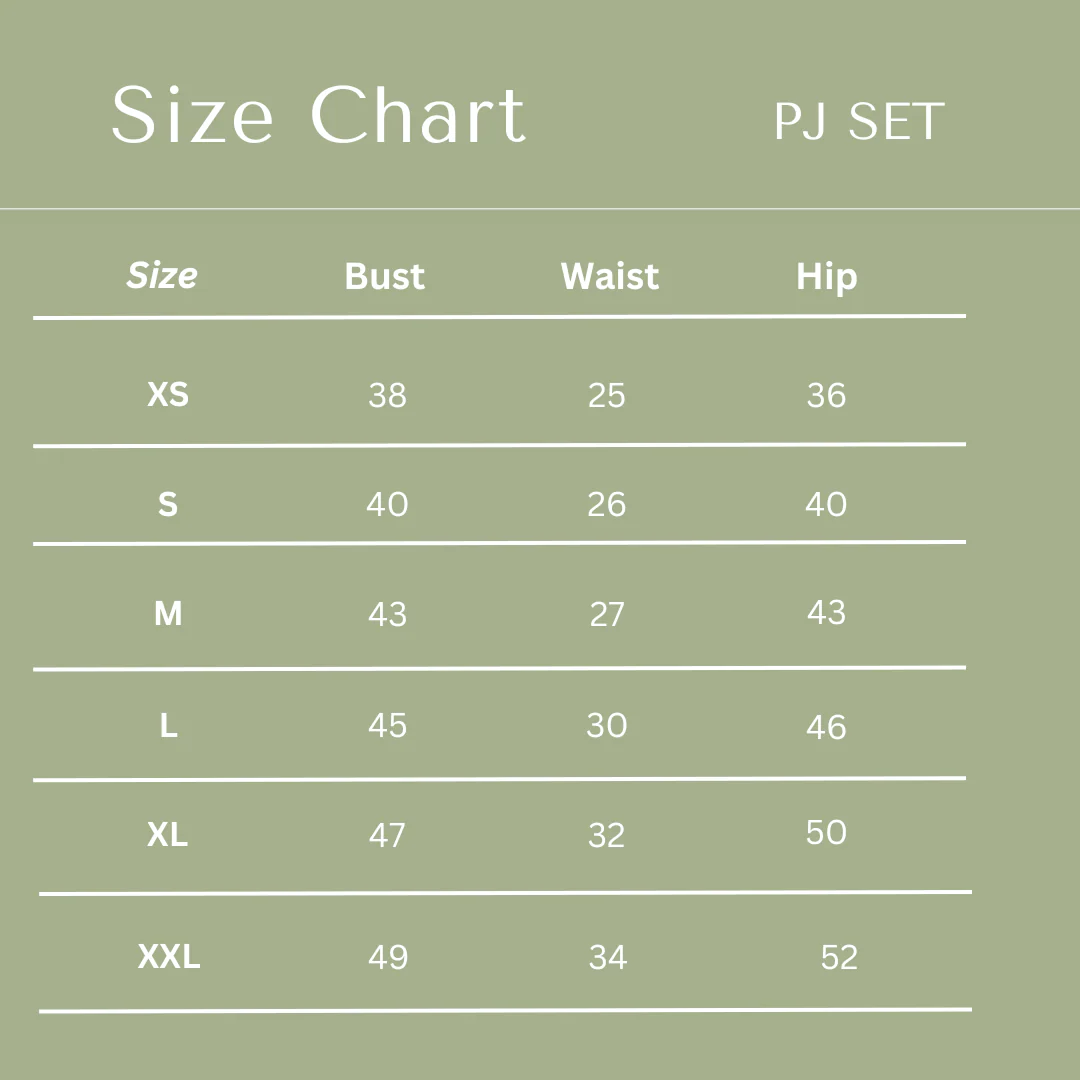Select the M size row label
This screenshot has height=1080, width=1080.
point(168,614)
